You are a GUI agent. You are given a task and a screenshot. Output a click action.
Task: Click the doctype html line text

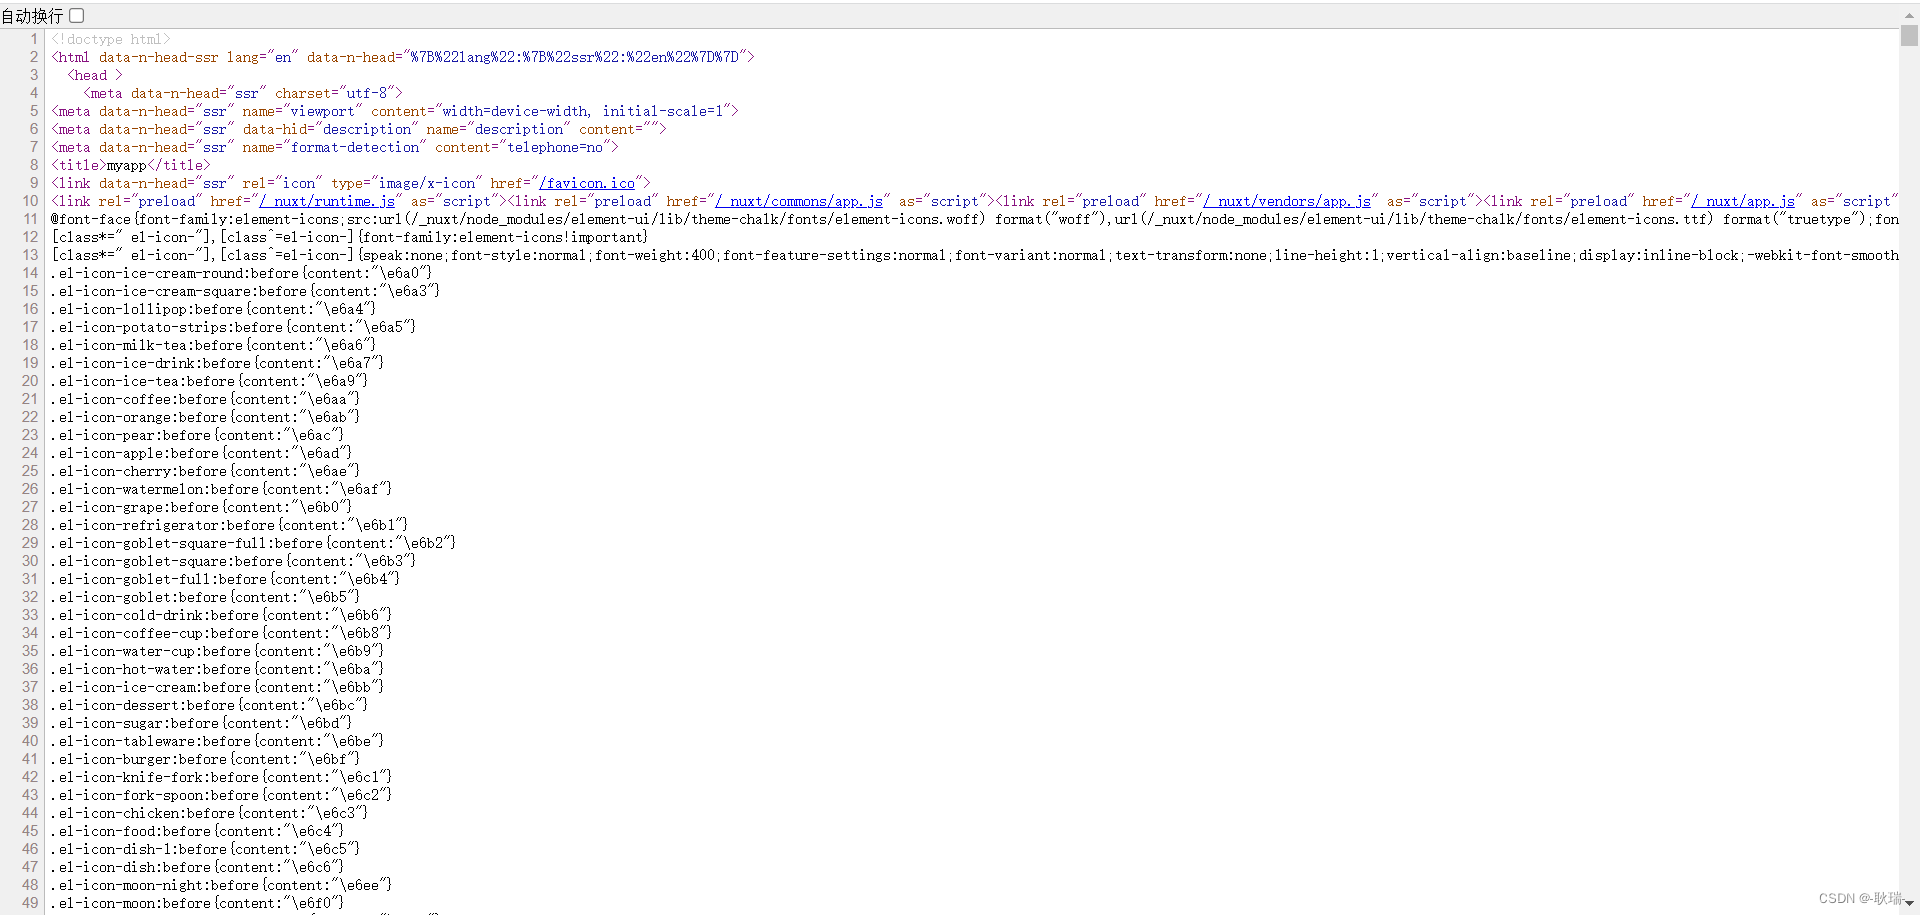pos(111,39)
